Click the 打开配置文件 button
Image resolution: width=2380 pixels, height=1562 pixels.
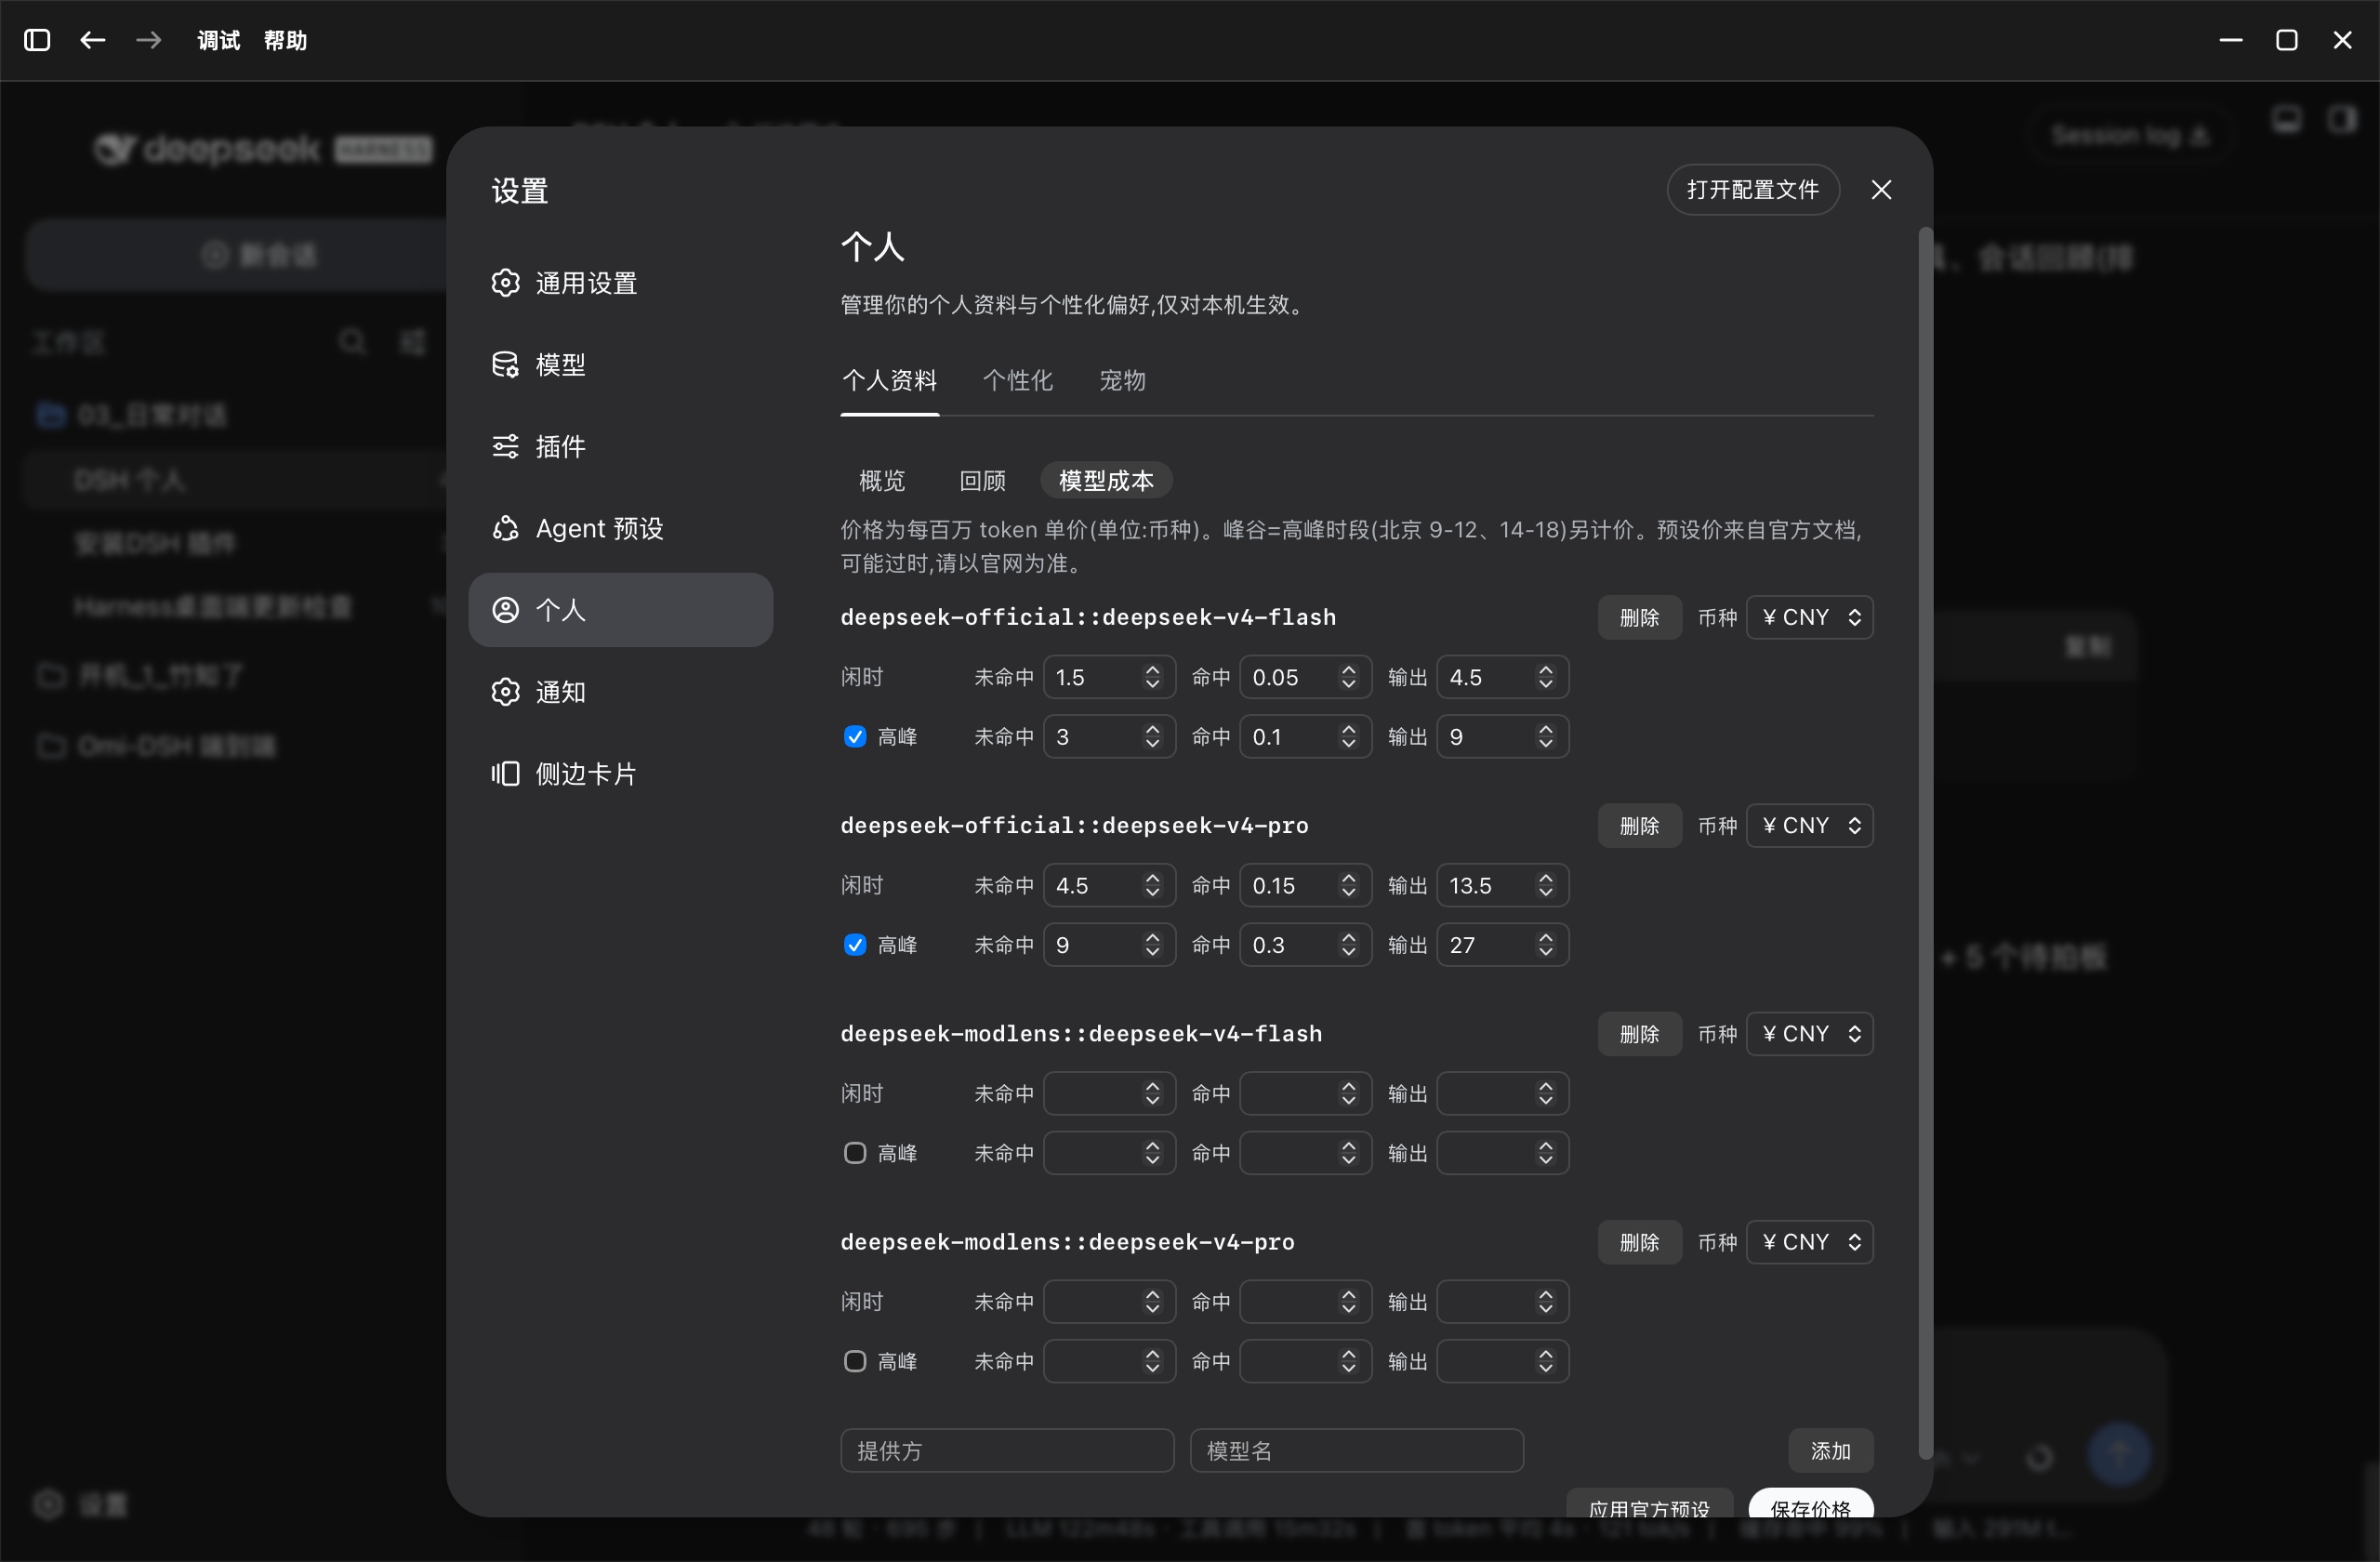(1752, 190)
